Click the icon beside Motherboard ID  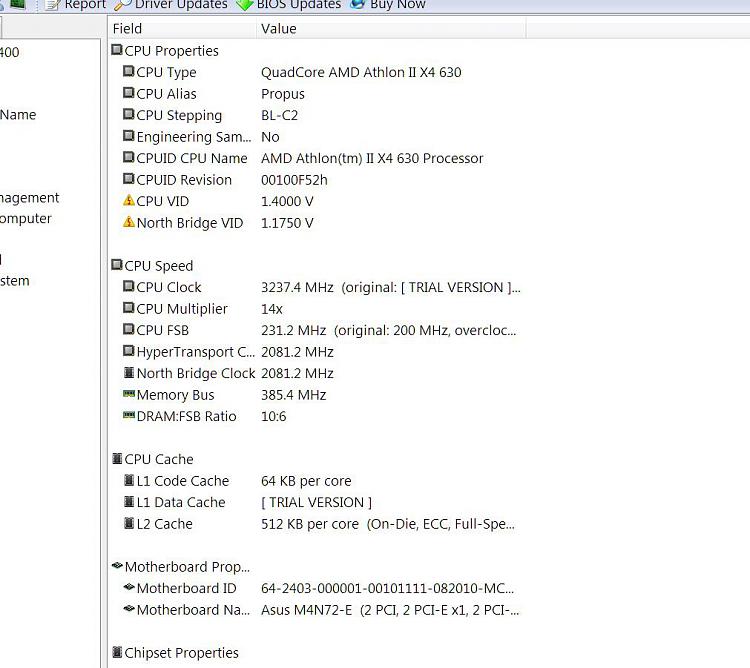pos(129,587)
